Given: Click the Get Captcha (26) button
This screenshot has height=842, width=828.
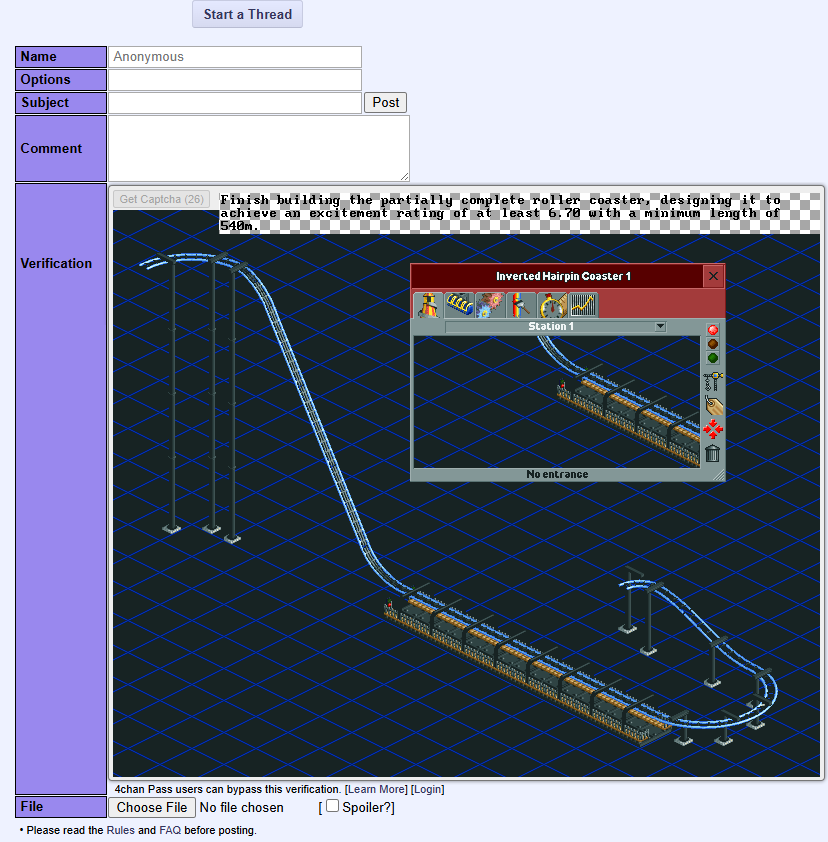Looking at the screenshot, I should point(161,199).
